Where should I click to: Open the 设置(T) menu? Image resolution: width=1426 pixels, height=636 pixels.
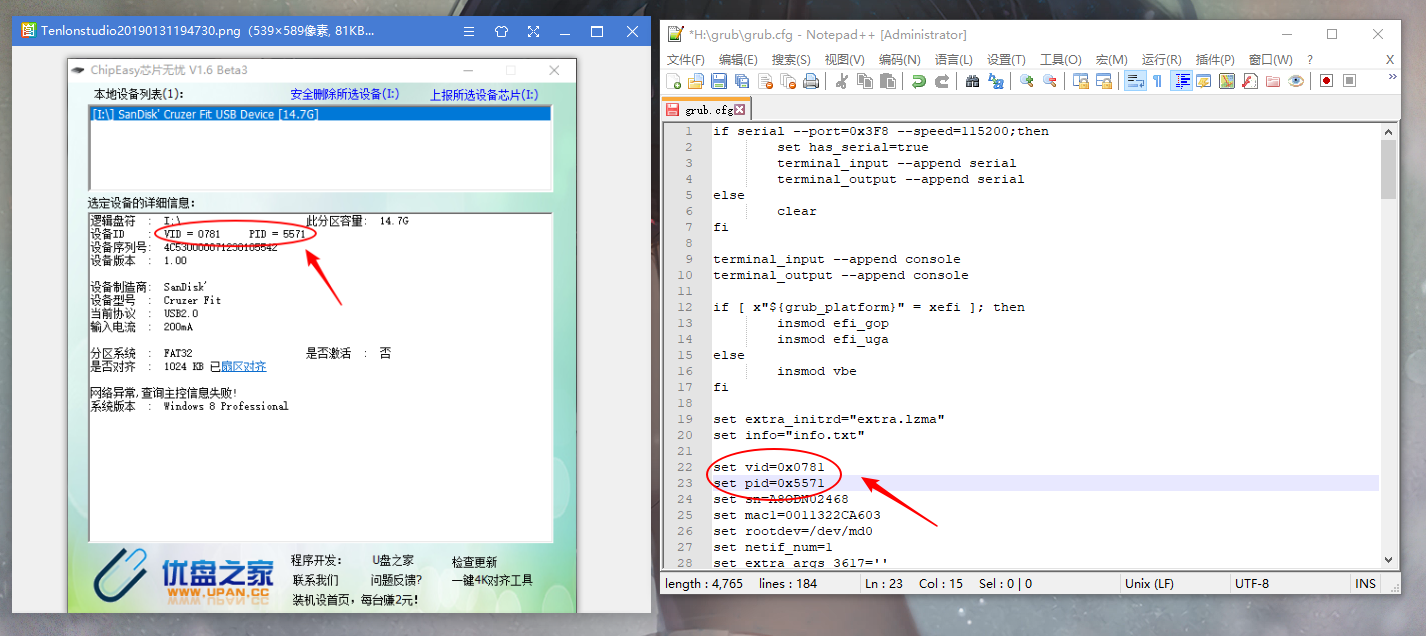coord(1006,60)
